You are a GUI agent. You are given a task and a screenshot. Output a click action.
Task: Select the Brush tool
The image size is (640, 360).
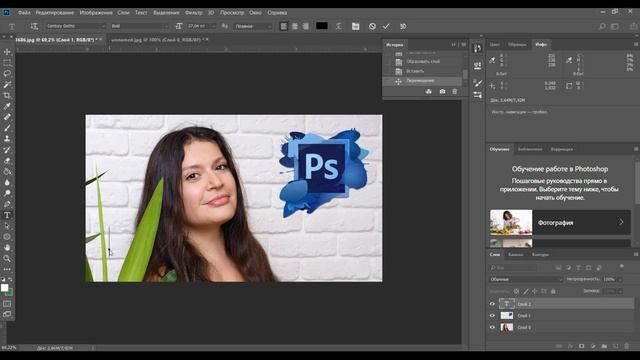point(7,128)
